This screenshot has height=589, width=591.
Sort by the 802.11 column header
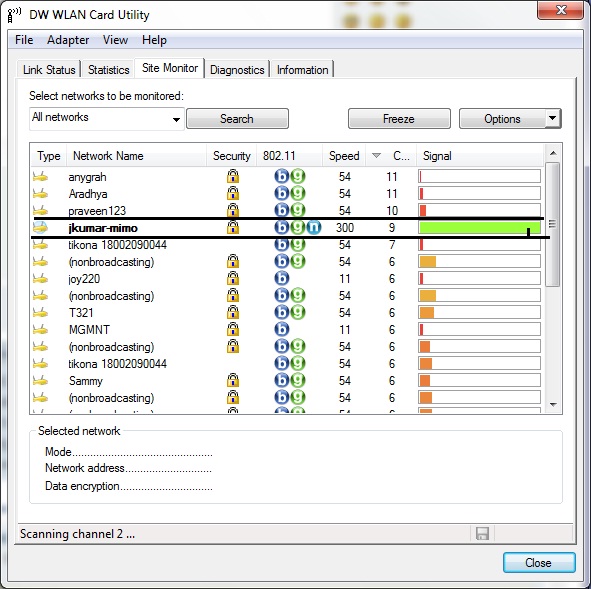tap(289, 155)
